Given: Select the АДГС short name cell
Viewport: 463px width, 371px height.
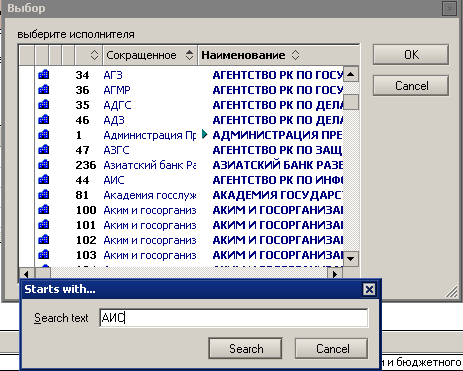Looking at the screenshot, I should pos(117,105).
